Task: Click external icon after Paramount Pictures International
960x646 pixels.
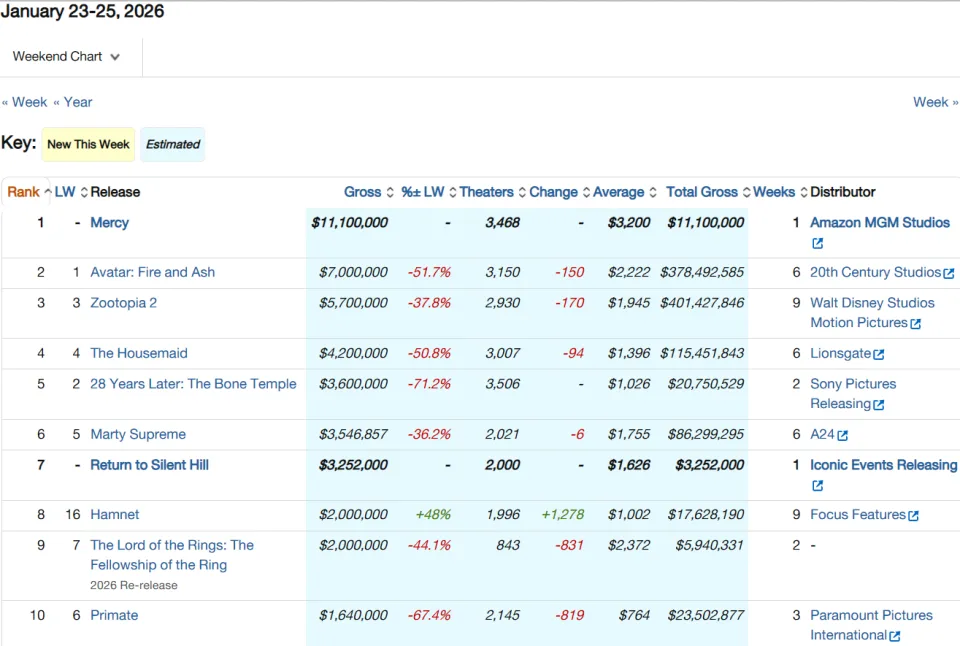Action: click(894, 636)
